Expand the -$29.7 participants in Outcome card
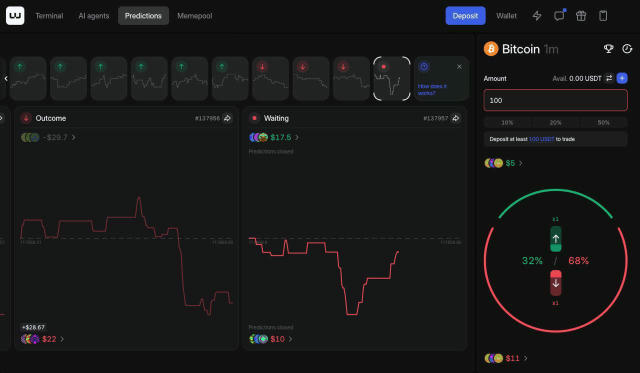The width and height of the screenshot is (640, 373). pos(48,138)
